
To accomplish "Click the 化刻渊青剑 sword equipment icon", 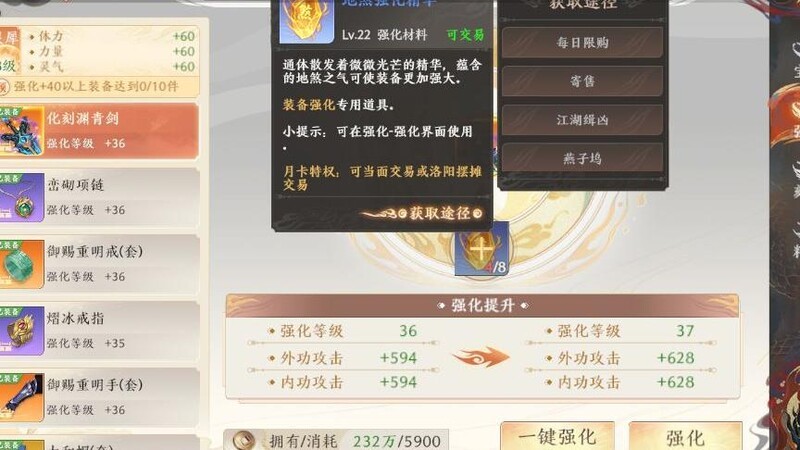I will click(21, 131).
